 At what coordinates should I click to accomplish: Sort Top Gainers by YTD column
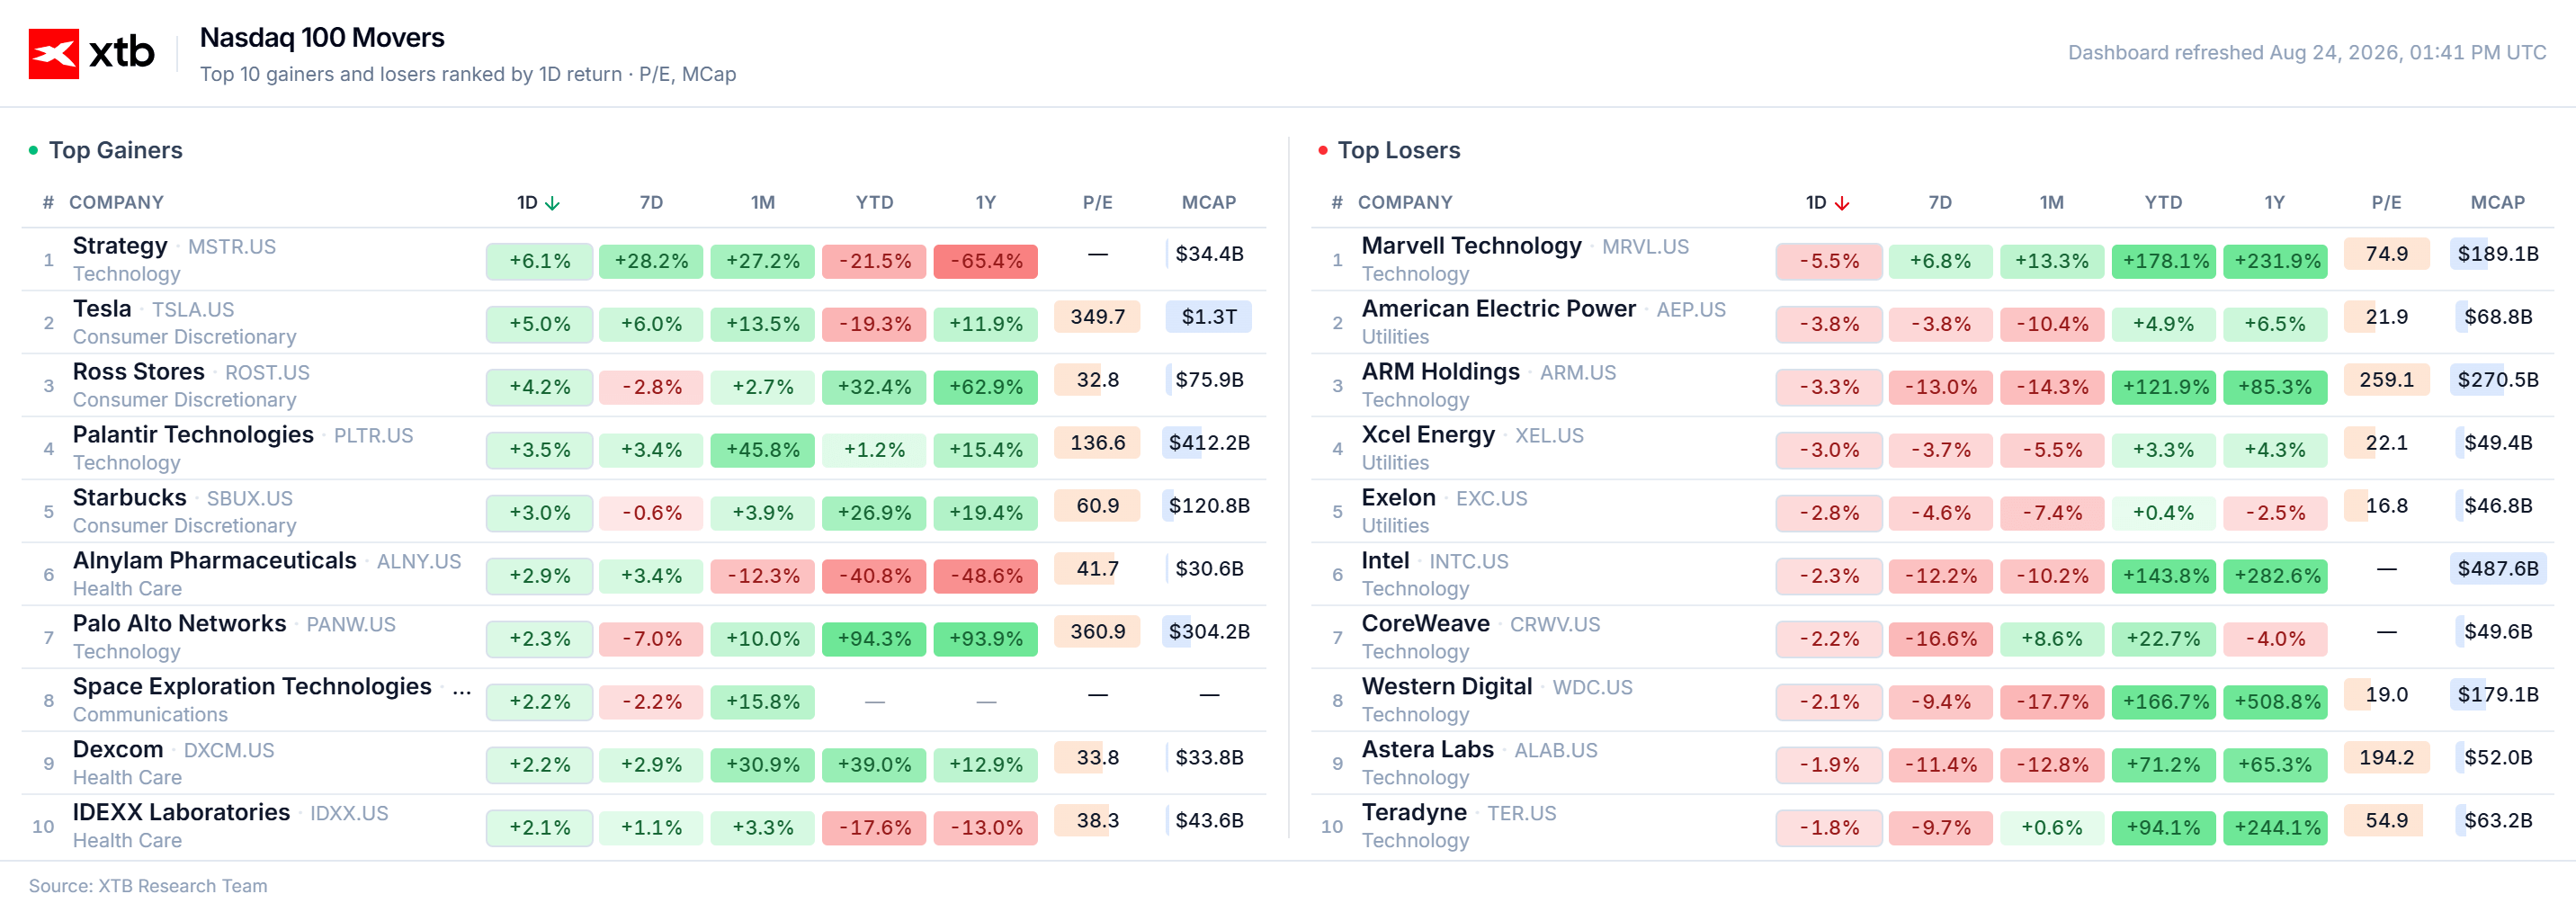click(x=874, y=203)
